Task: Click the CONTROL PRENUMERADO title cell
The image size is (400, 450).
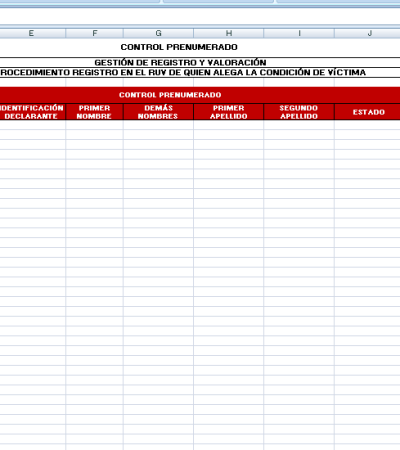Action: [179, 47]
